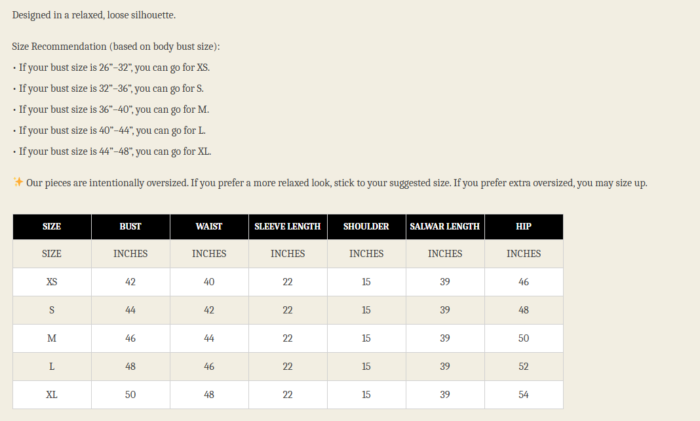Click the SHOULDER column header
The image size is (700, 421).
point(366,226)
